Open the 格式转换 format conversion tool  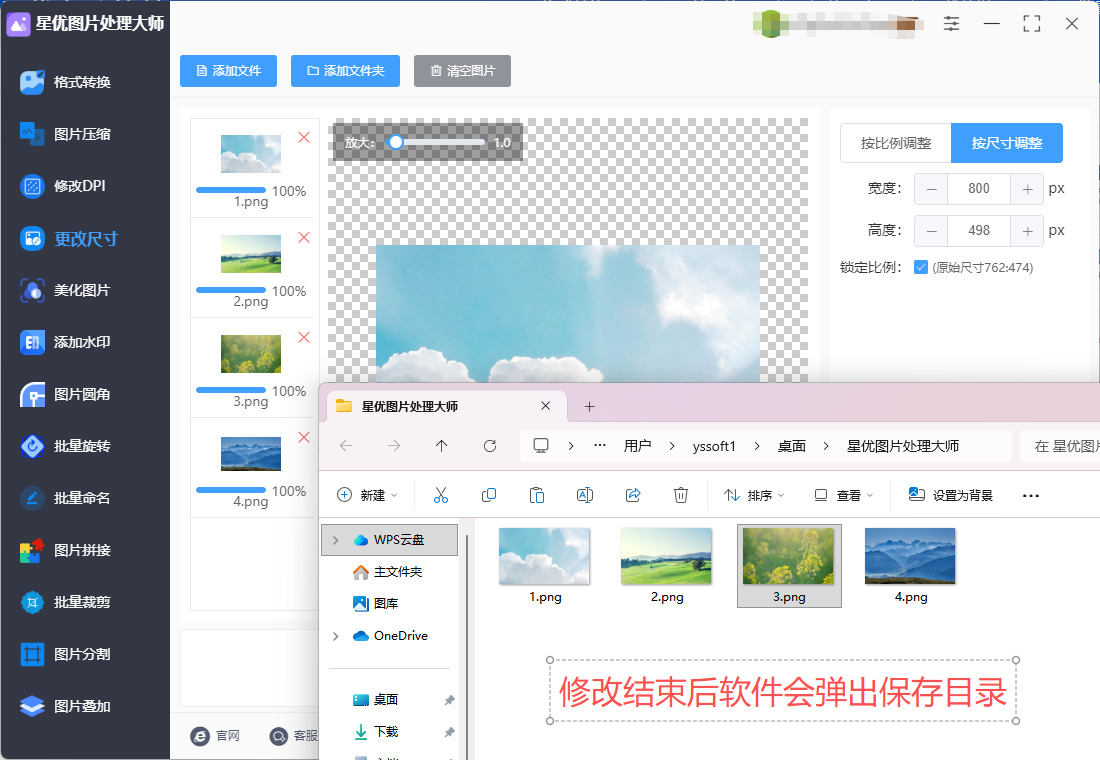[67, 82]
